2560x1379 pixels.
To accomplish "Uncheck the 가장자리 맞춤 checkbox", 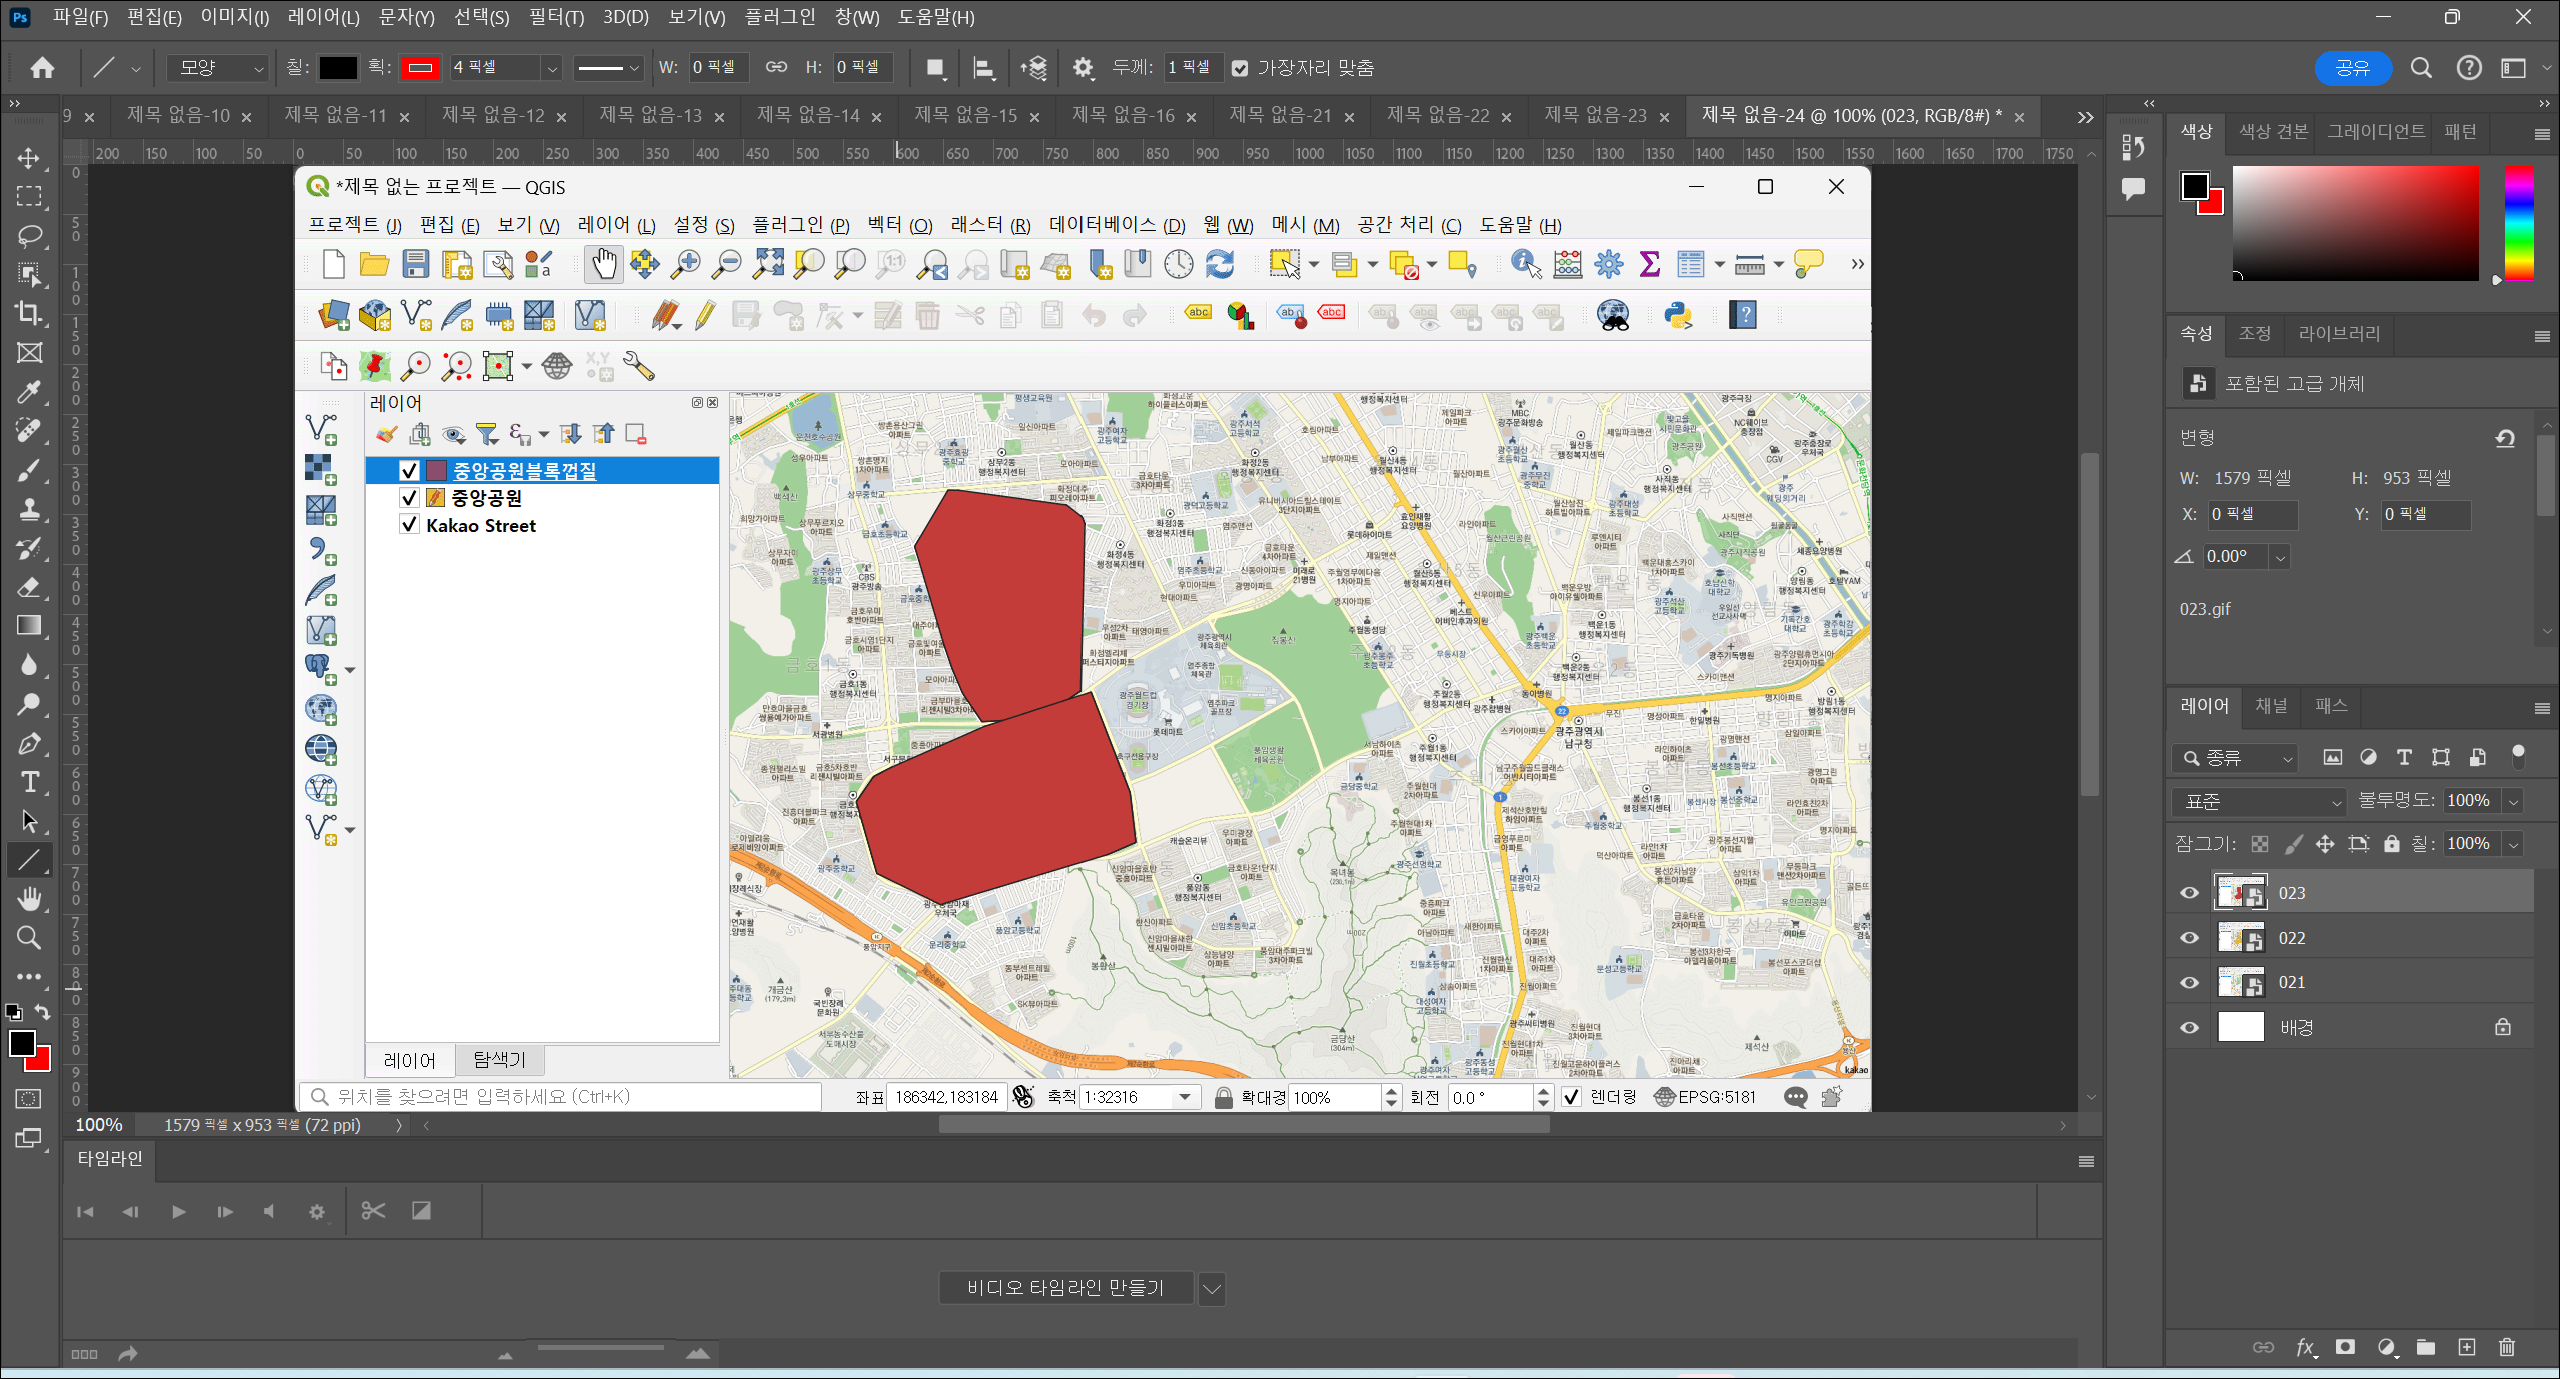I will [1240, 68].
